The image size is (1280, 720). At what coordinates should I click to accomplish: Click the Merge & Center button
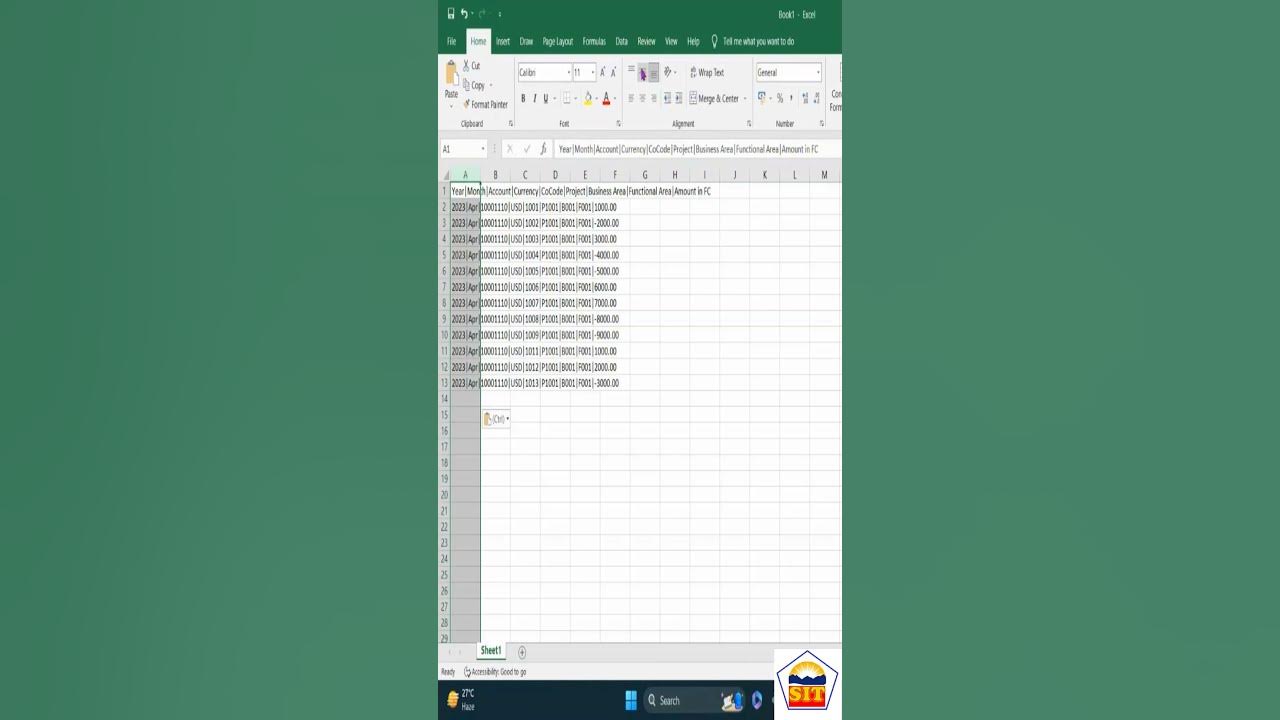tap(714, 98)
